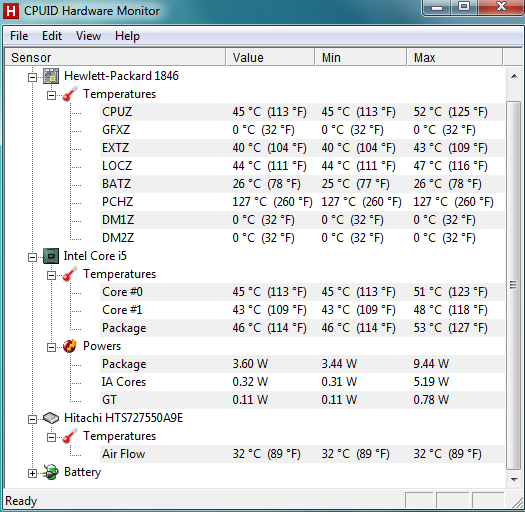Click the Hitachi hard drive icon

coord(51,418)
